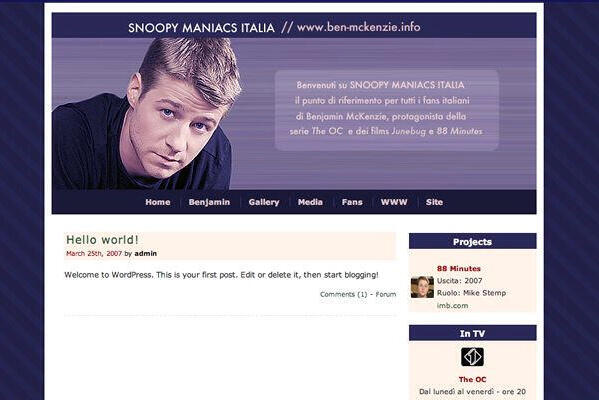Open the 88 Minutes project link
Screen dimensions: 599x400
(x=459, y=269)
